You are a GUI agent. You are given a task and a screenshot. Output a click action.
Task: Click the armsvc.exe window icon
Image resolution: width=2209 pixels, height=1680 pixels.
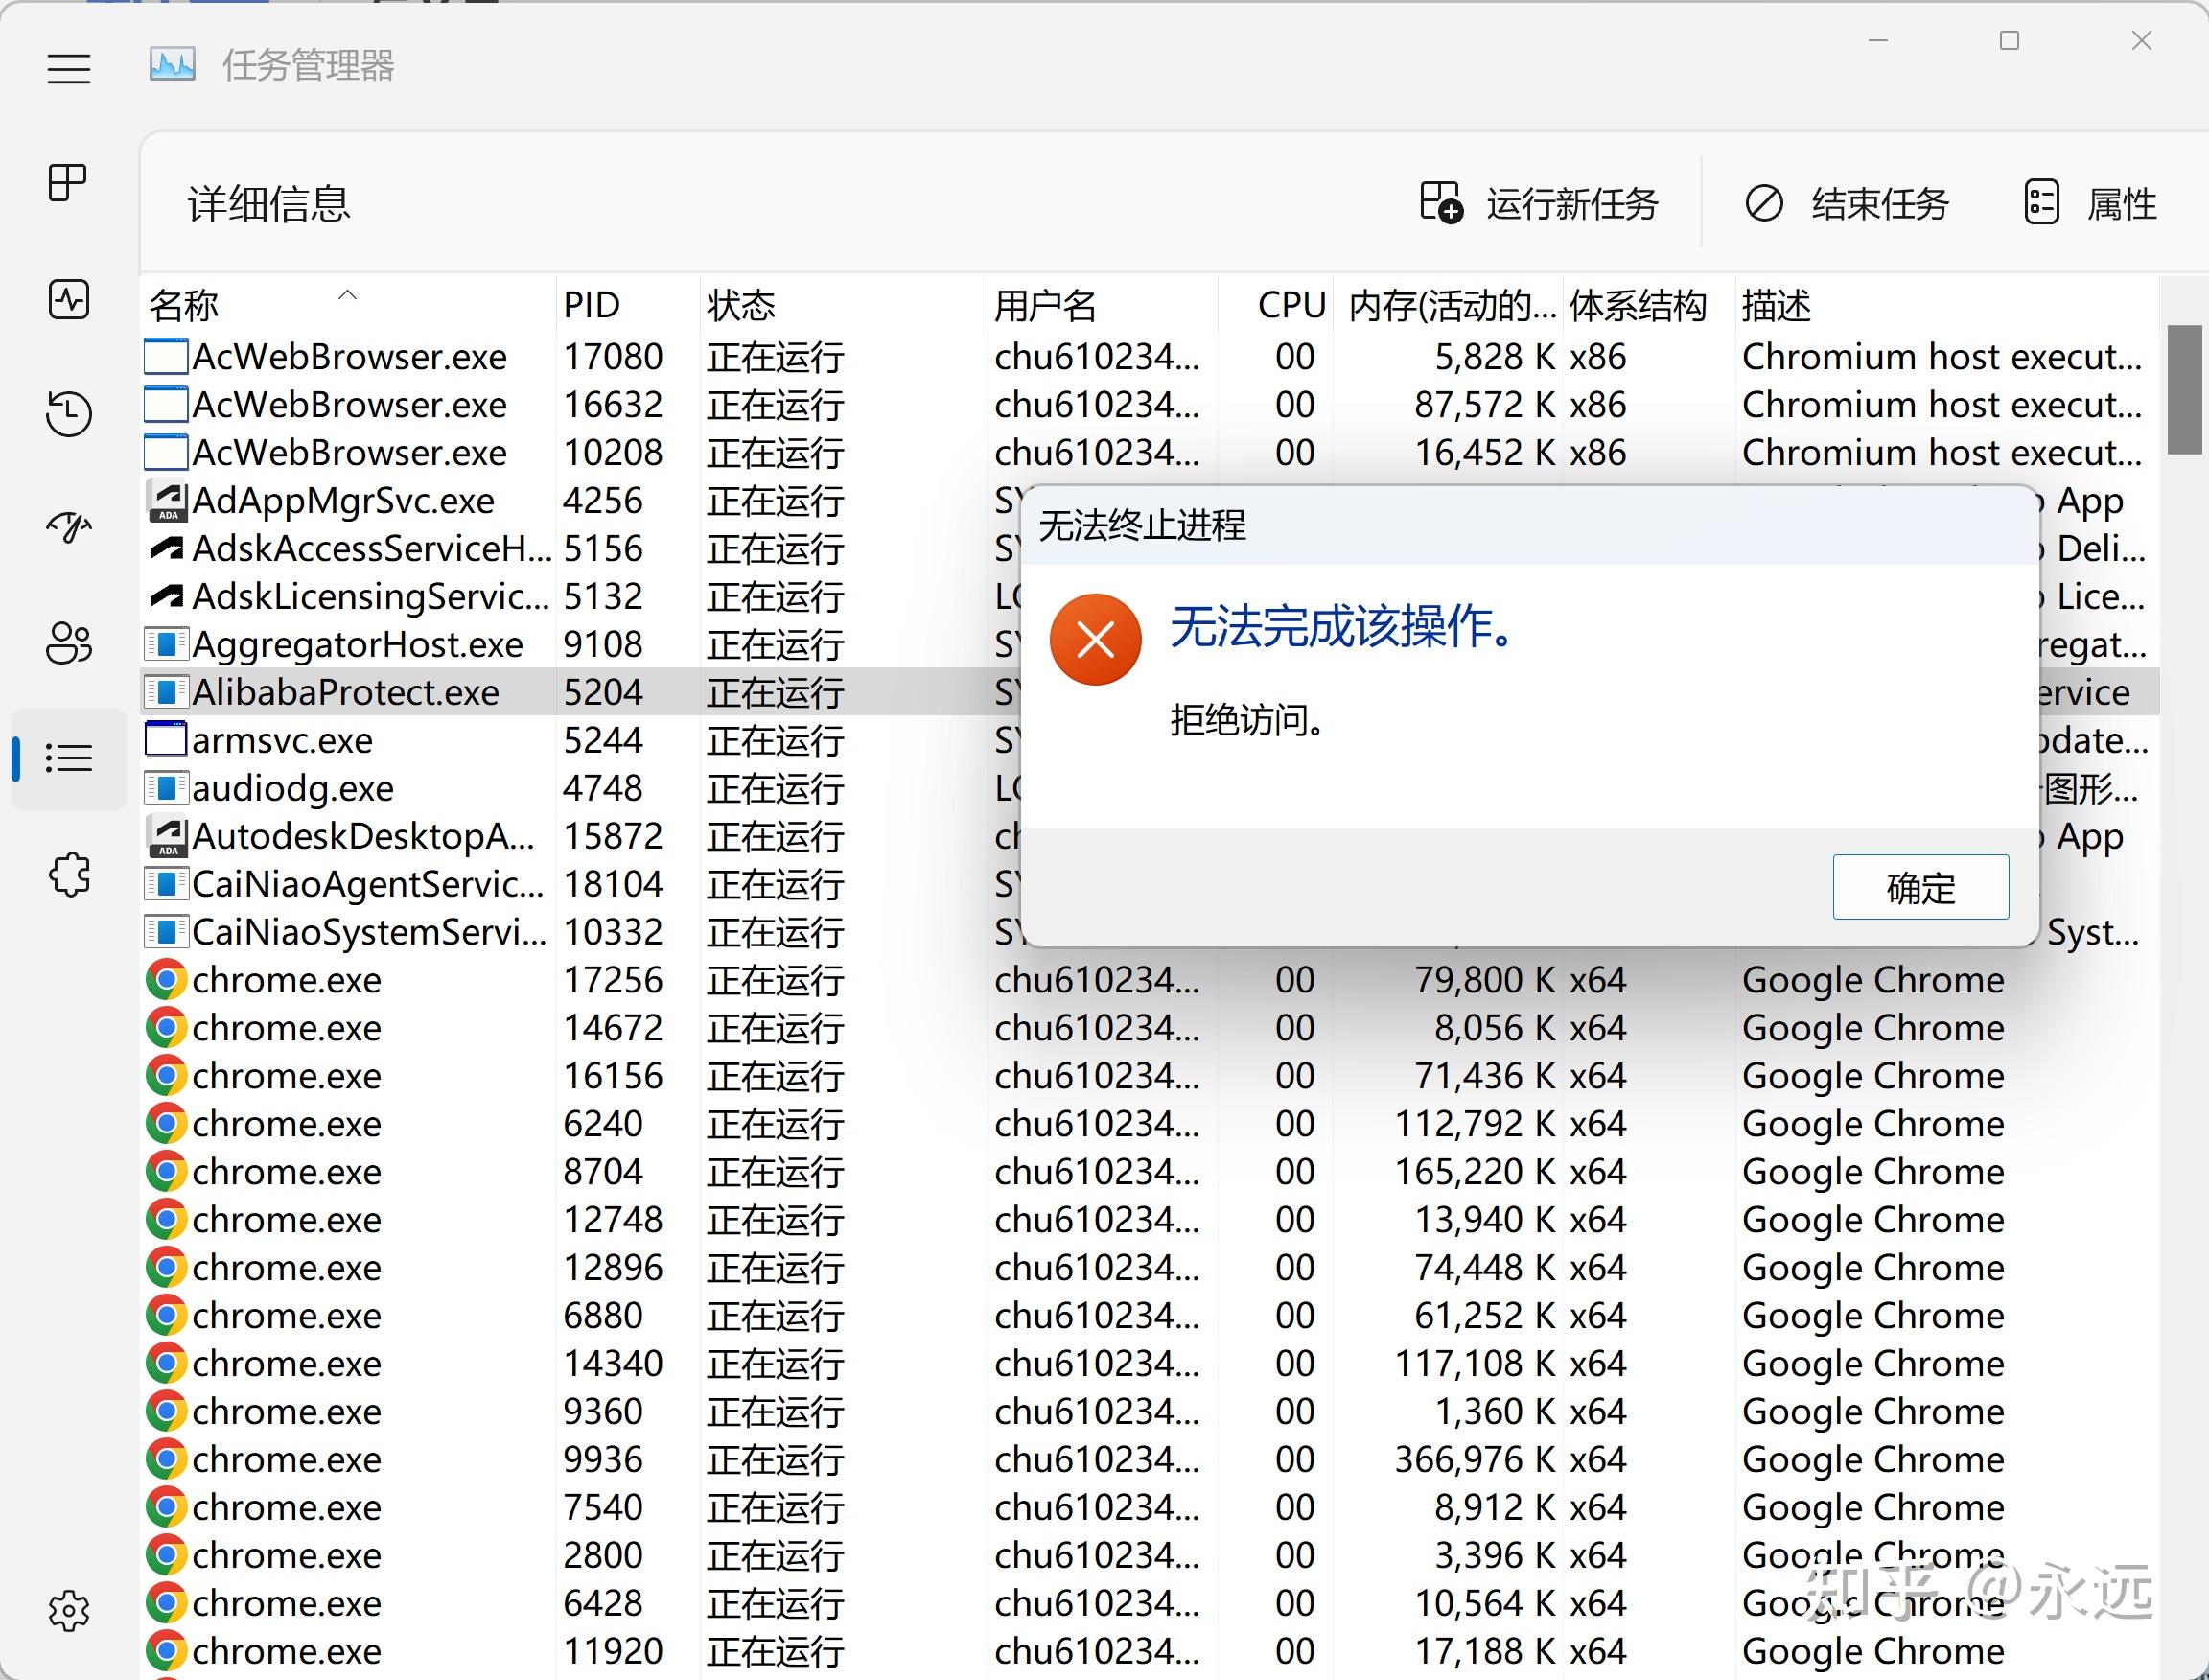point(166,740)
